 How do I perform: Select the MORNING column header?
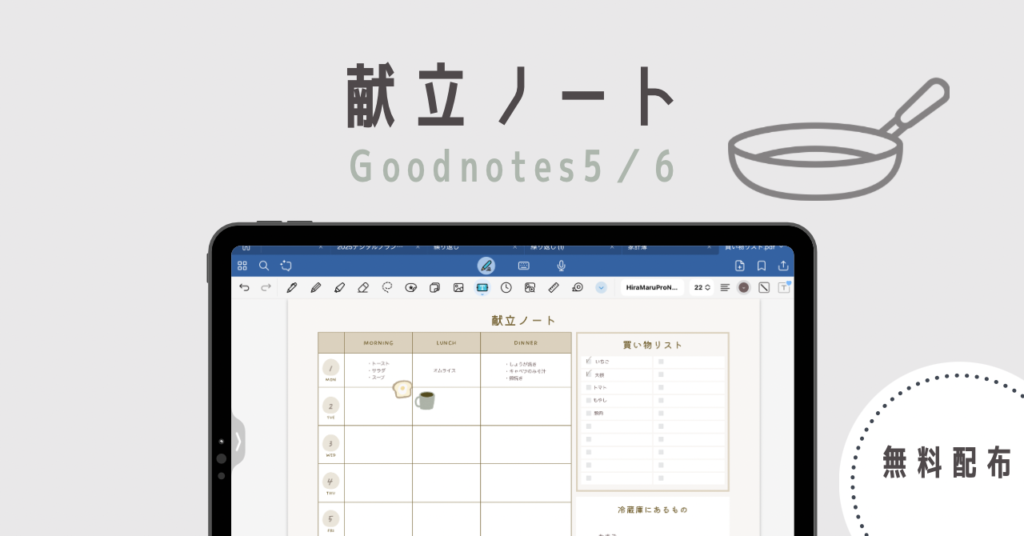pyautogui.click(x=379, y=343)
